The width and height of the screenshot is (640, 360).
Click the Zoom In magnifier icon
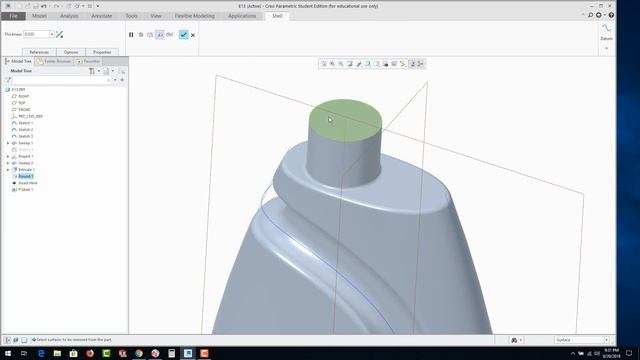tap(332, 64)
